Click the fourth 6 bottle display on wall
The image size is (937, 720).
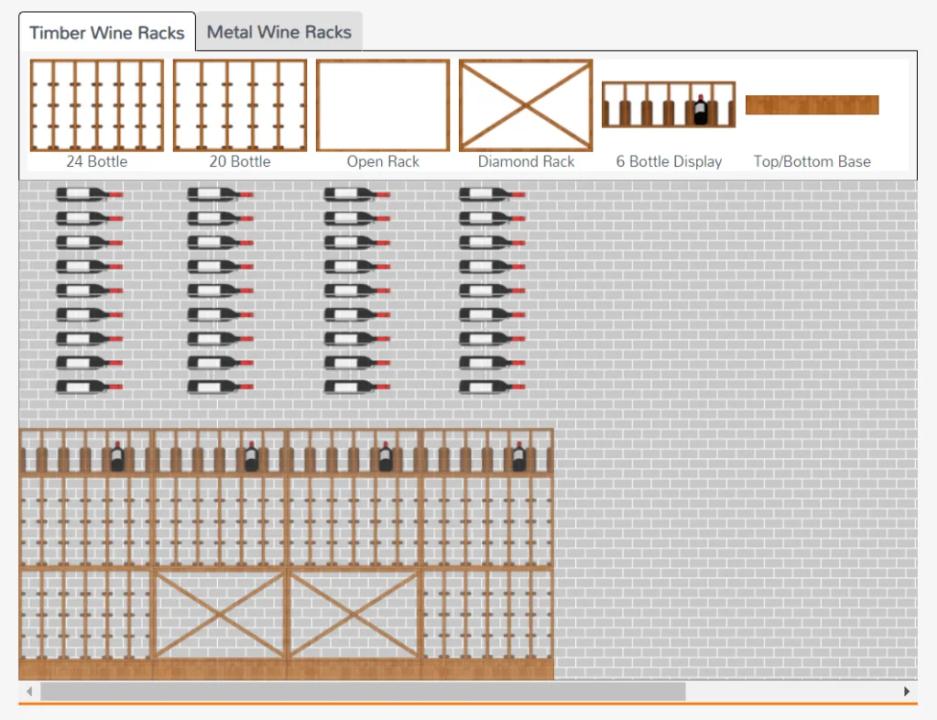click(488, 452)
